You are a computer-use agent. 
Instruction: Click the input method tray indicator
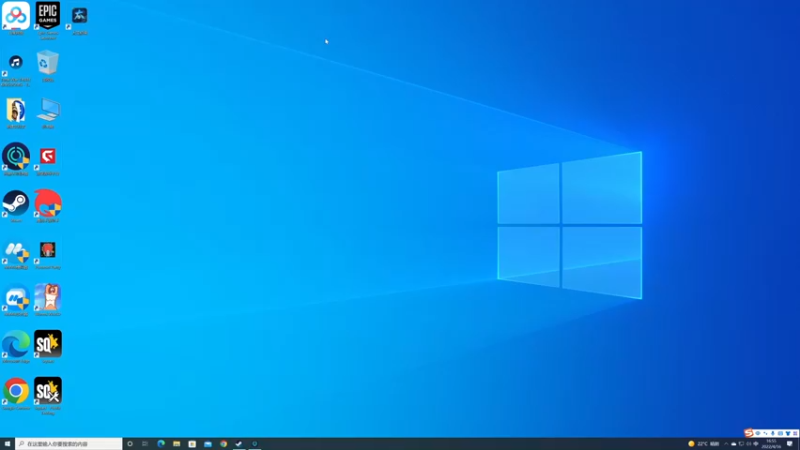point(756,444)
